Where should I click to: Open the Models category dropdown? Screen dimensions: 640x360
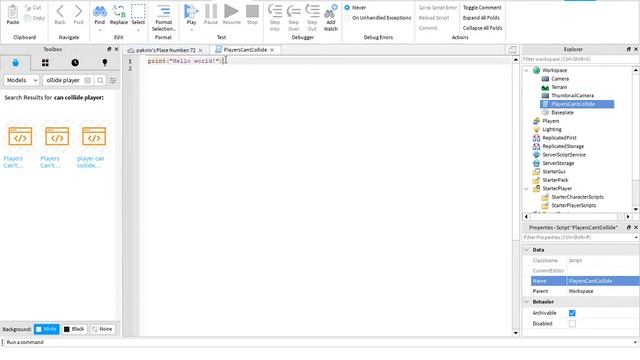click(22, 80)
